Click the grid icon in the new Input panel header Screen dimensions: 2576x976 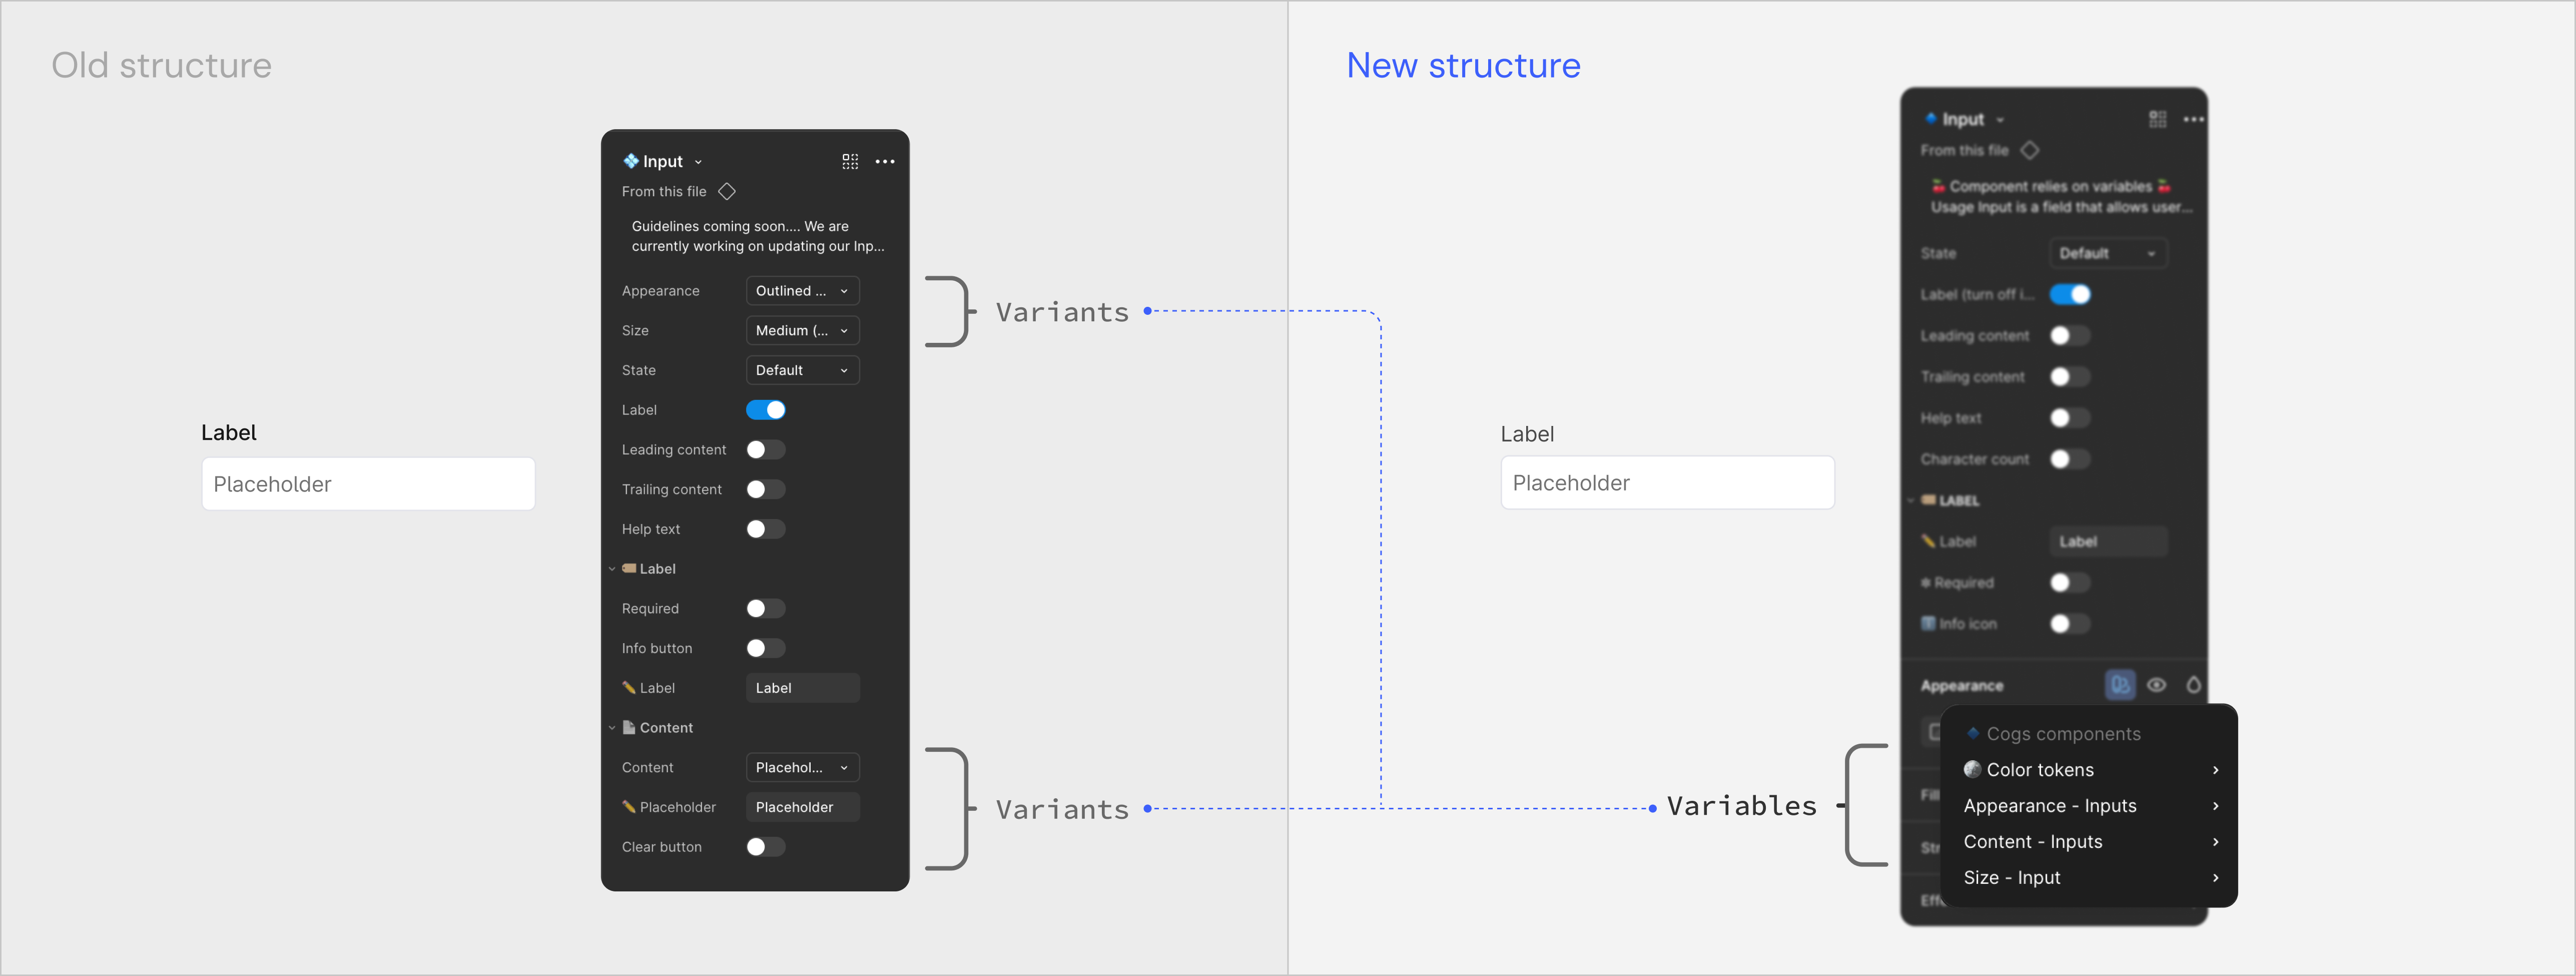[2157, 119]
